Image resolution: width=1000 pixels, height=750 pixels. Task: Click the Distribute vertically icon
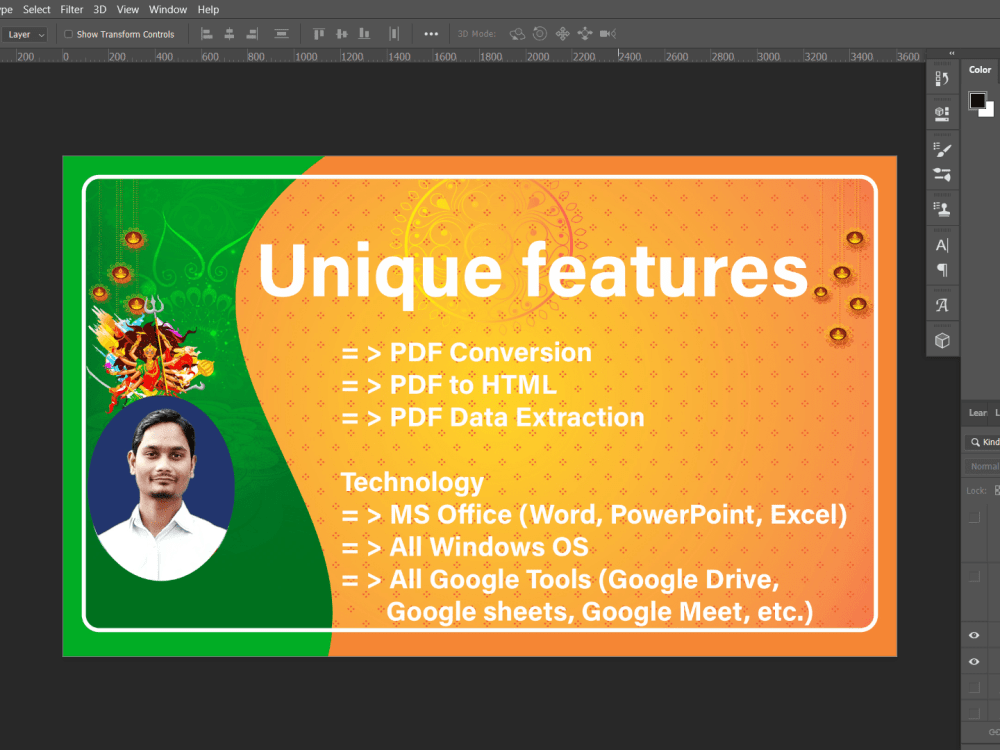tap(281, 34)
